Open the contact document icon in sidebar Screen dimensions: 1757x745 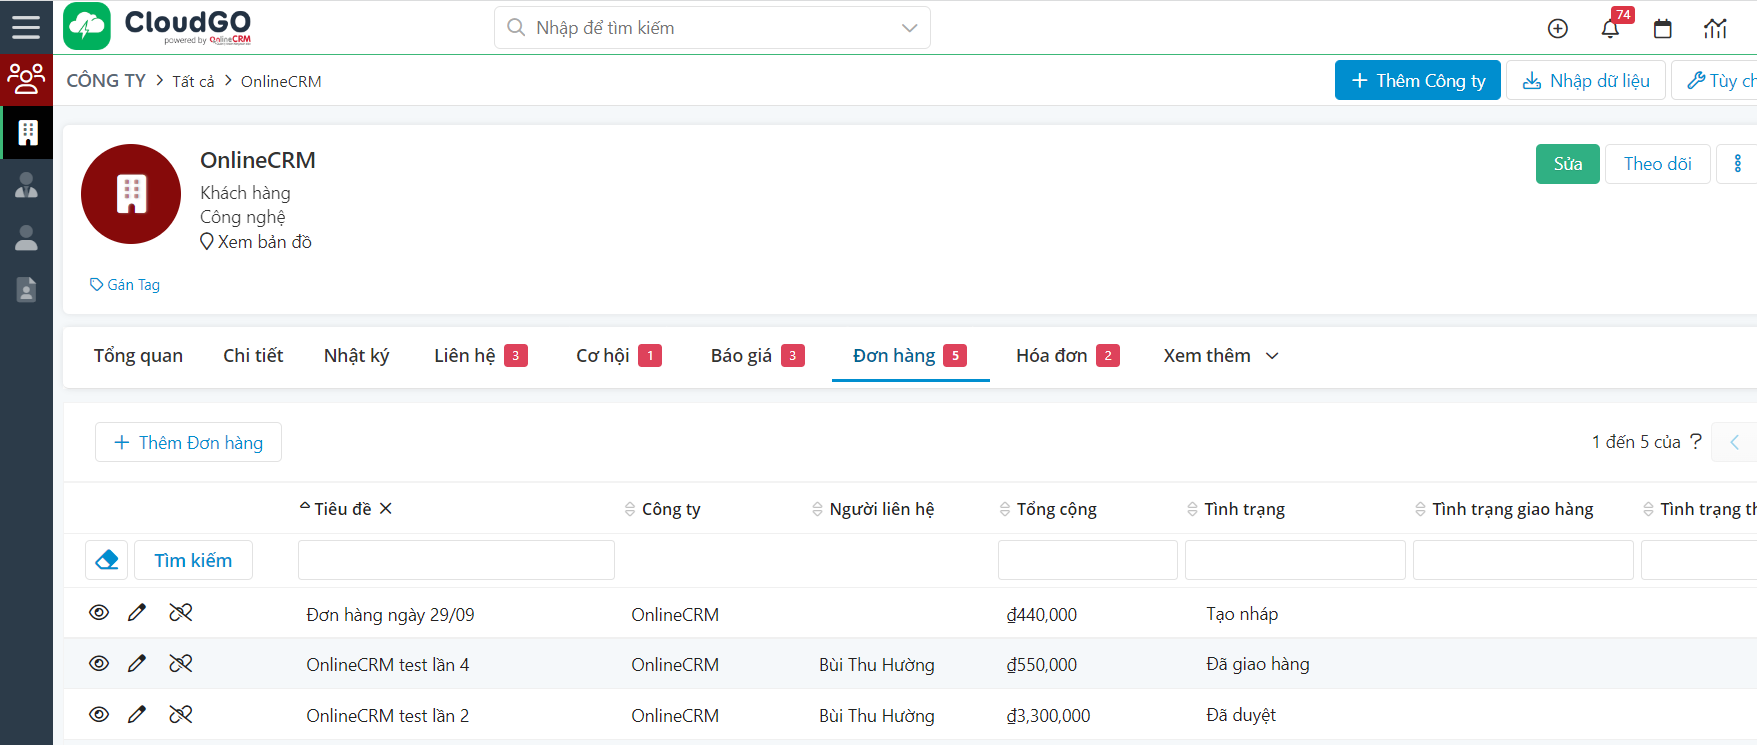[x=27, y=290]
